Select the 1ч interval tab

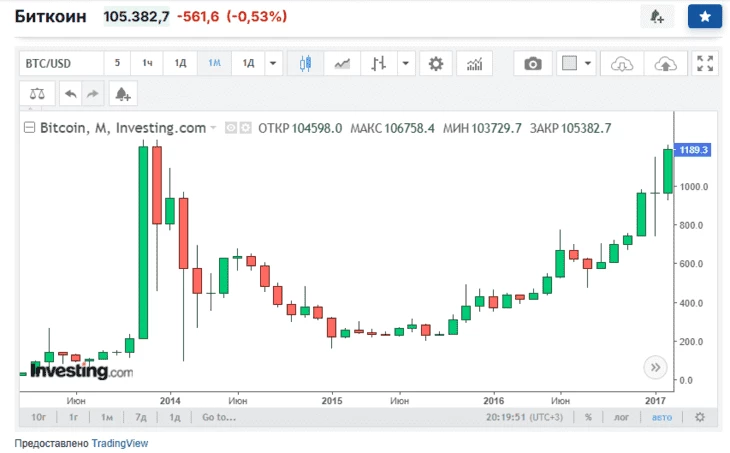click(x=147, y=63)
